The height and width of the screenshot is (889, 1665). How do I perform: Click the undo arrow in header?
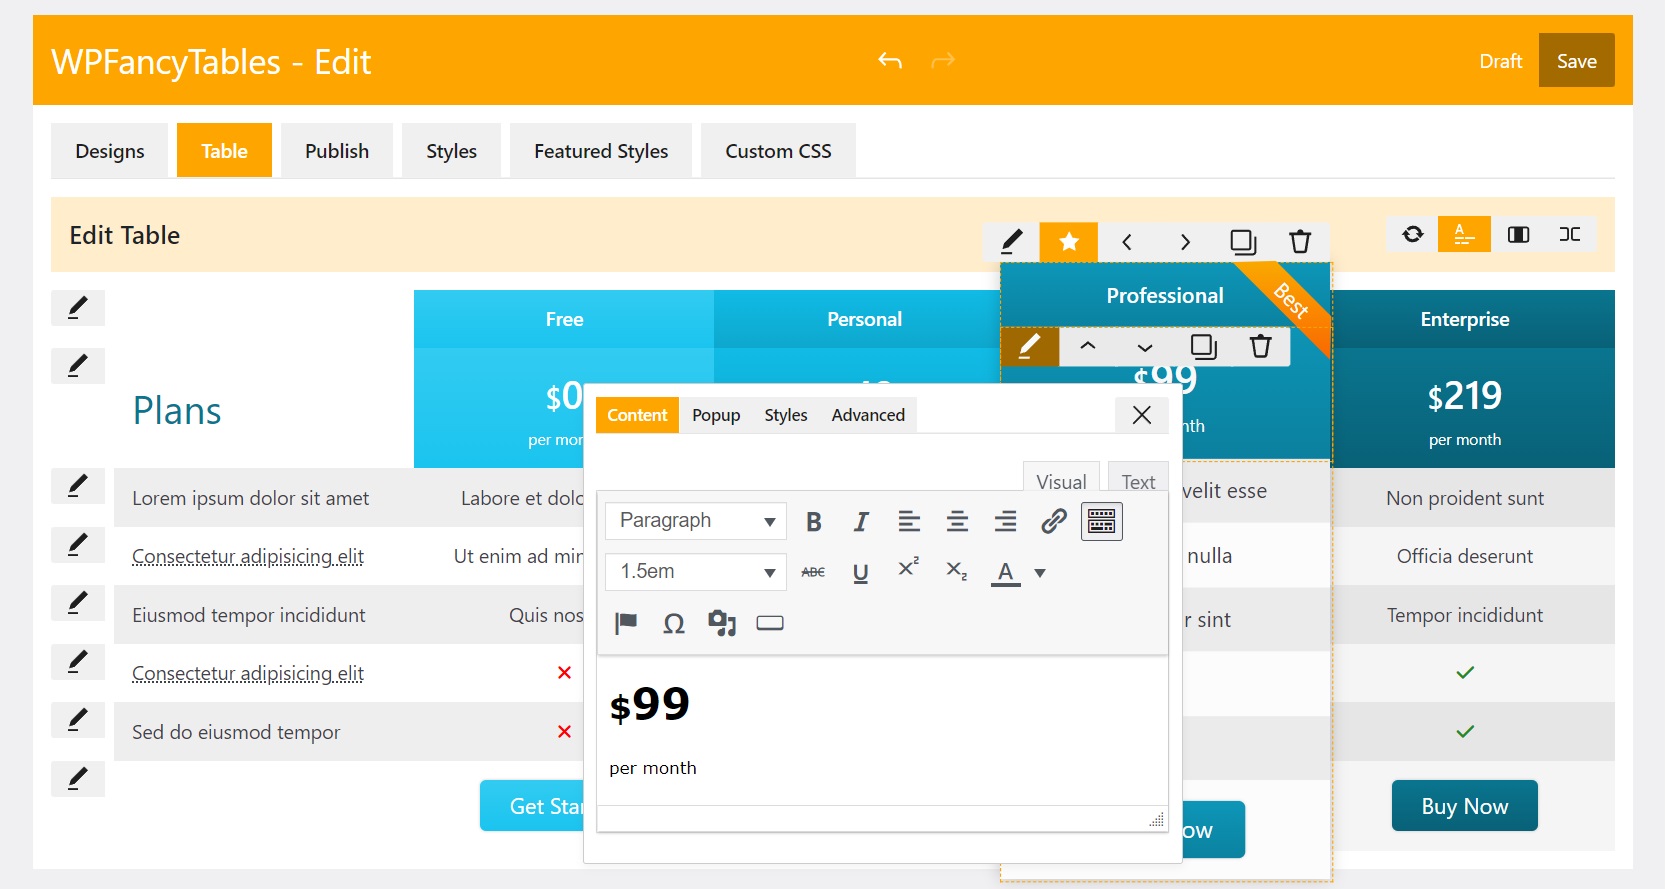coord(890,61)
